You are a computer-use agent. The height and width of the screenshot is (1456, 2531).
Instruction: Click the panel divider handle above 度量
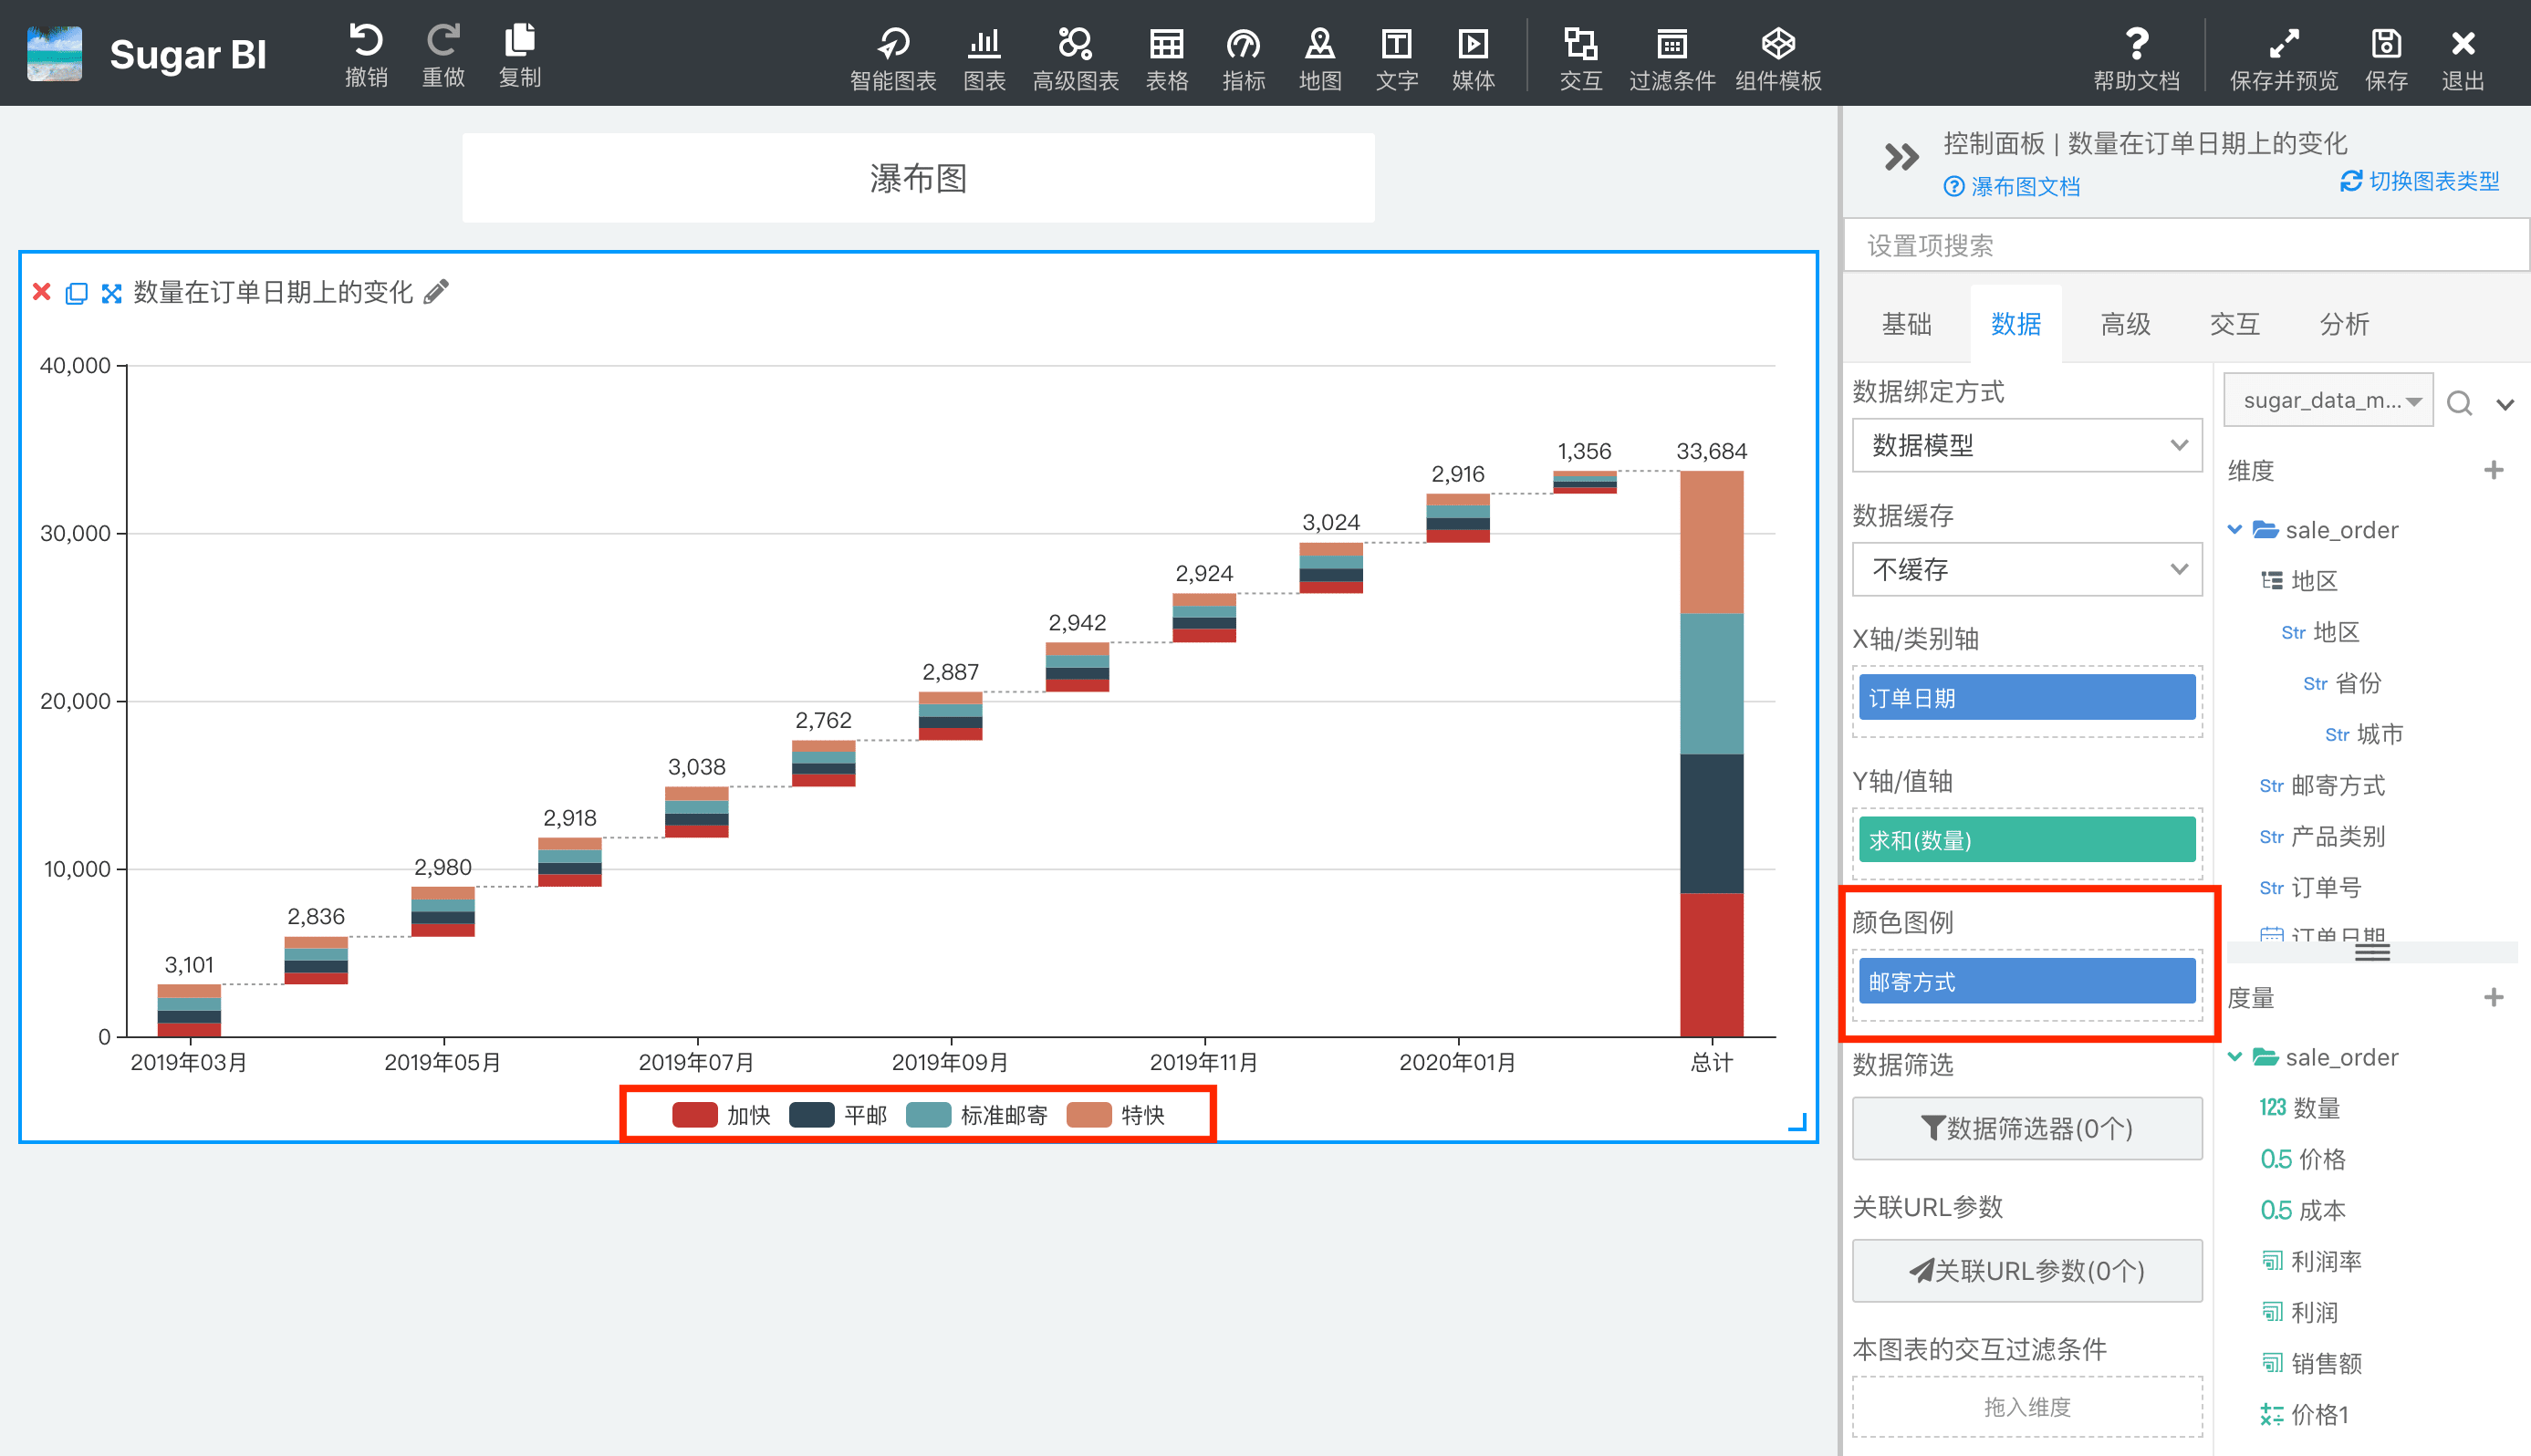pyautogui.click(x=2372, y=952)
